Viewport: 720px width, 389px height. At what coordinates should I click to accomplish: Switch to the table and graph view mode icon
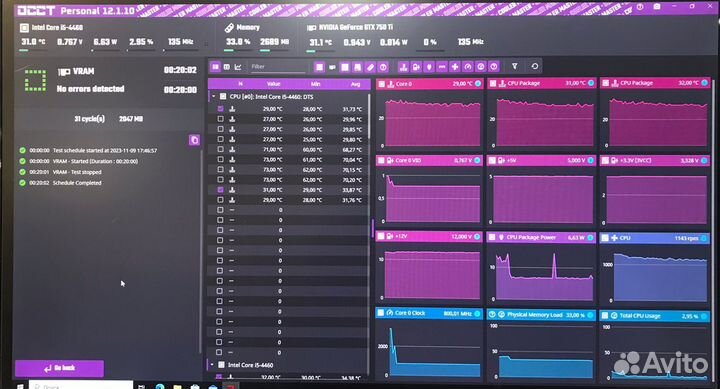coord(215,67)
